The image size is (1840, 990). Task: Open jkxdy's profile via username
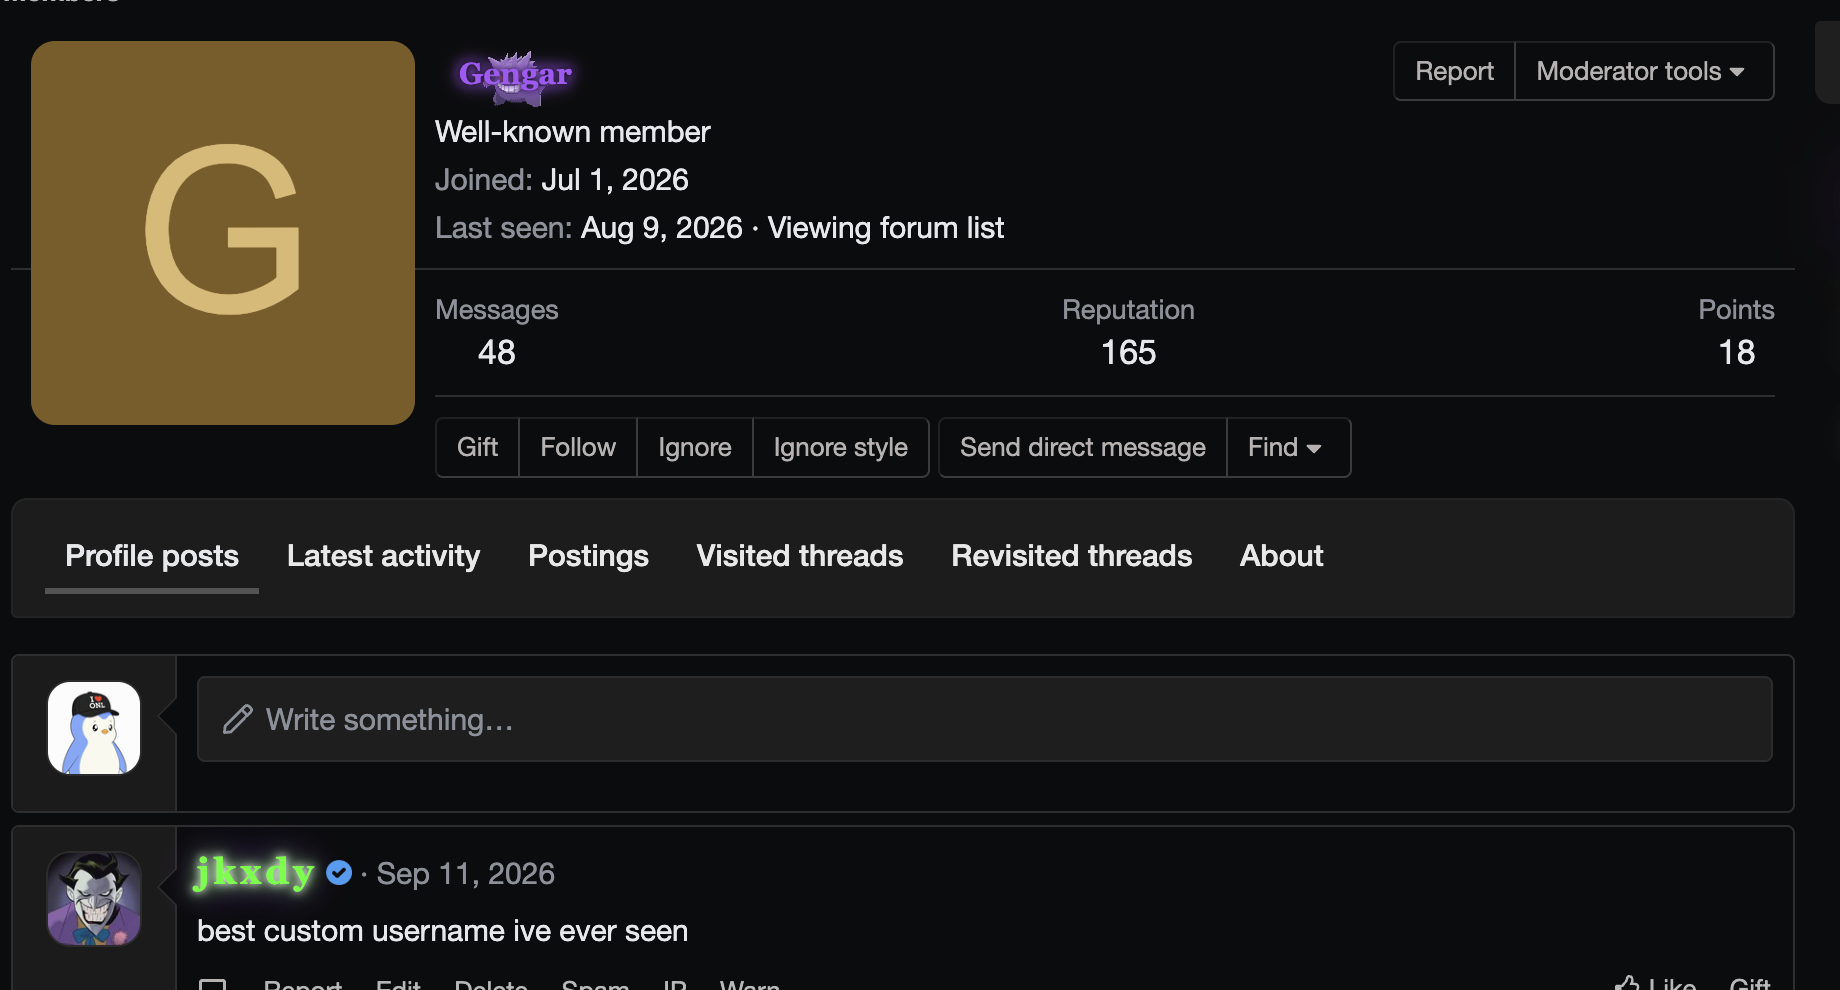255,872
